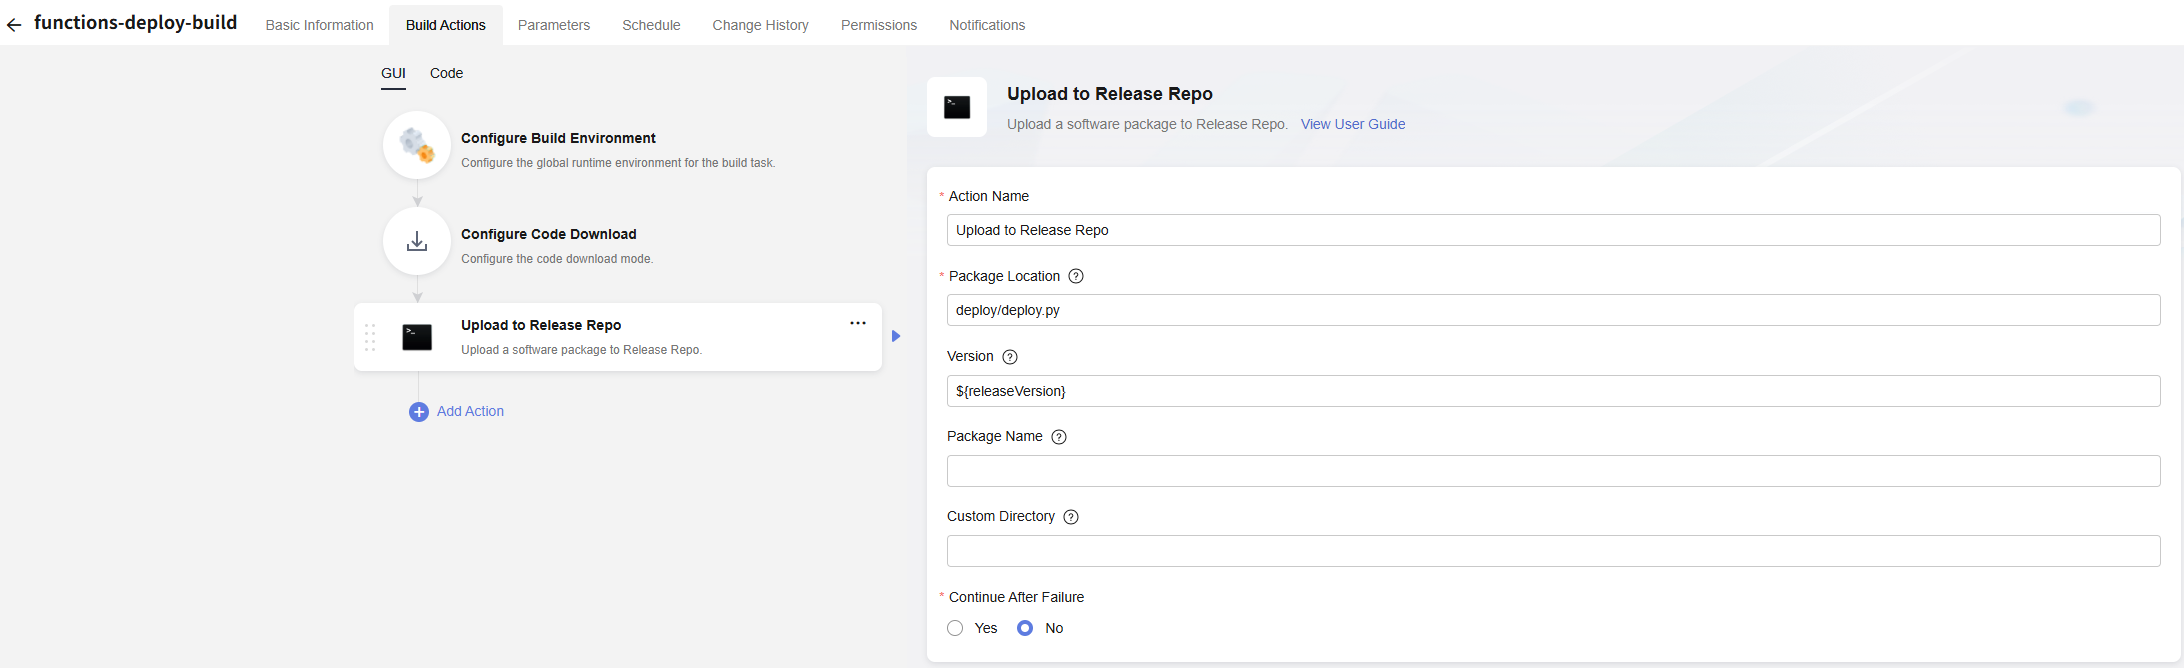Viewport: 2184px width, 668px height.
Task: Click the drag handle on Upload to Release Repo
Action: click(x=370, y=337)
